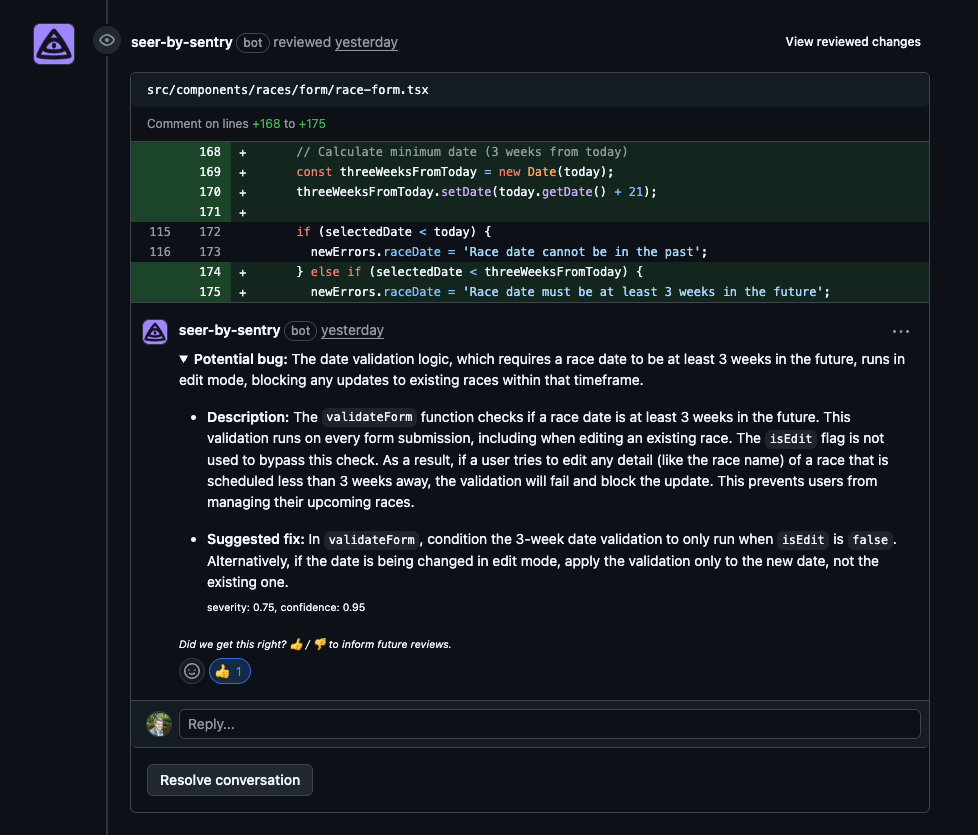Toggle the thumbs-up reaction on the bot comment
978x835 pixels.
coord(229,671)
